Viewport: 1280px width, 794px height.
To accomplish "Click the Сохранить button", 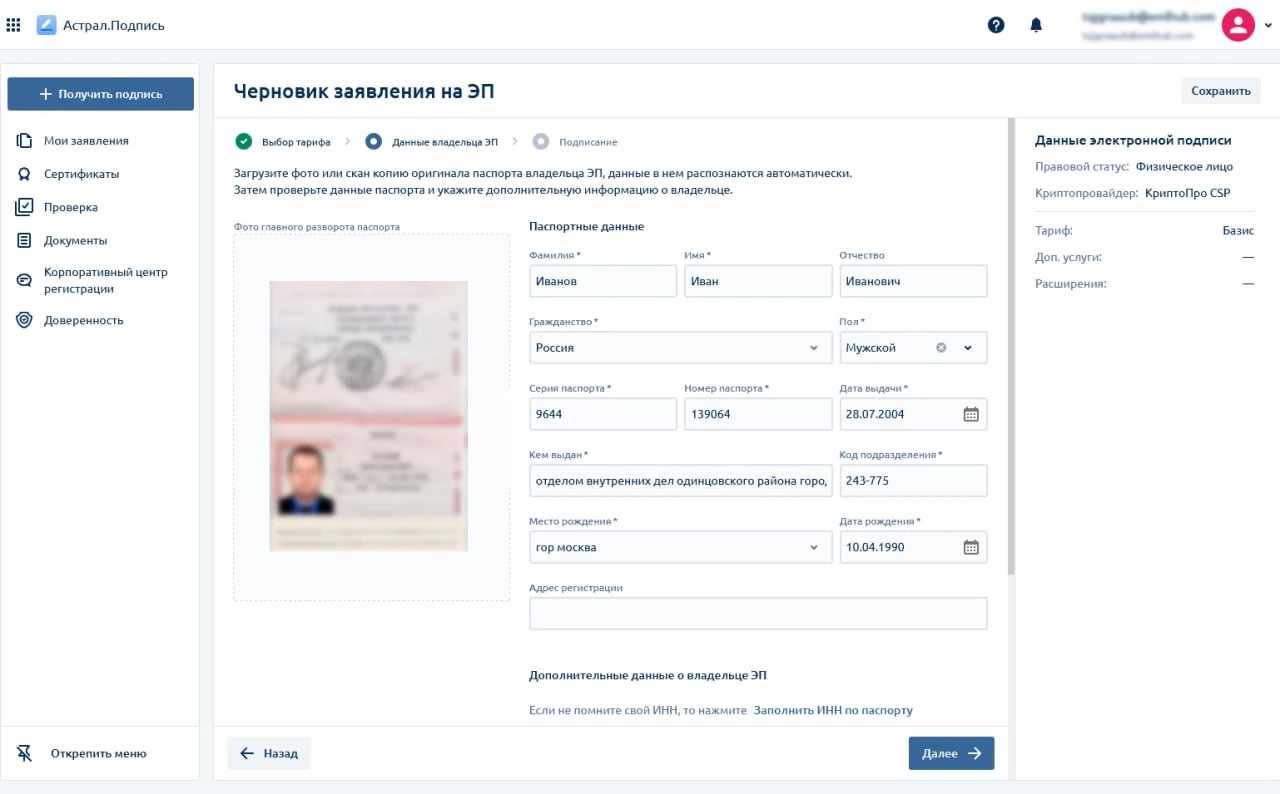I will click(1221, 91).
